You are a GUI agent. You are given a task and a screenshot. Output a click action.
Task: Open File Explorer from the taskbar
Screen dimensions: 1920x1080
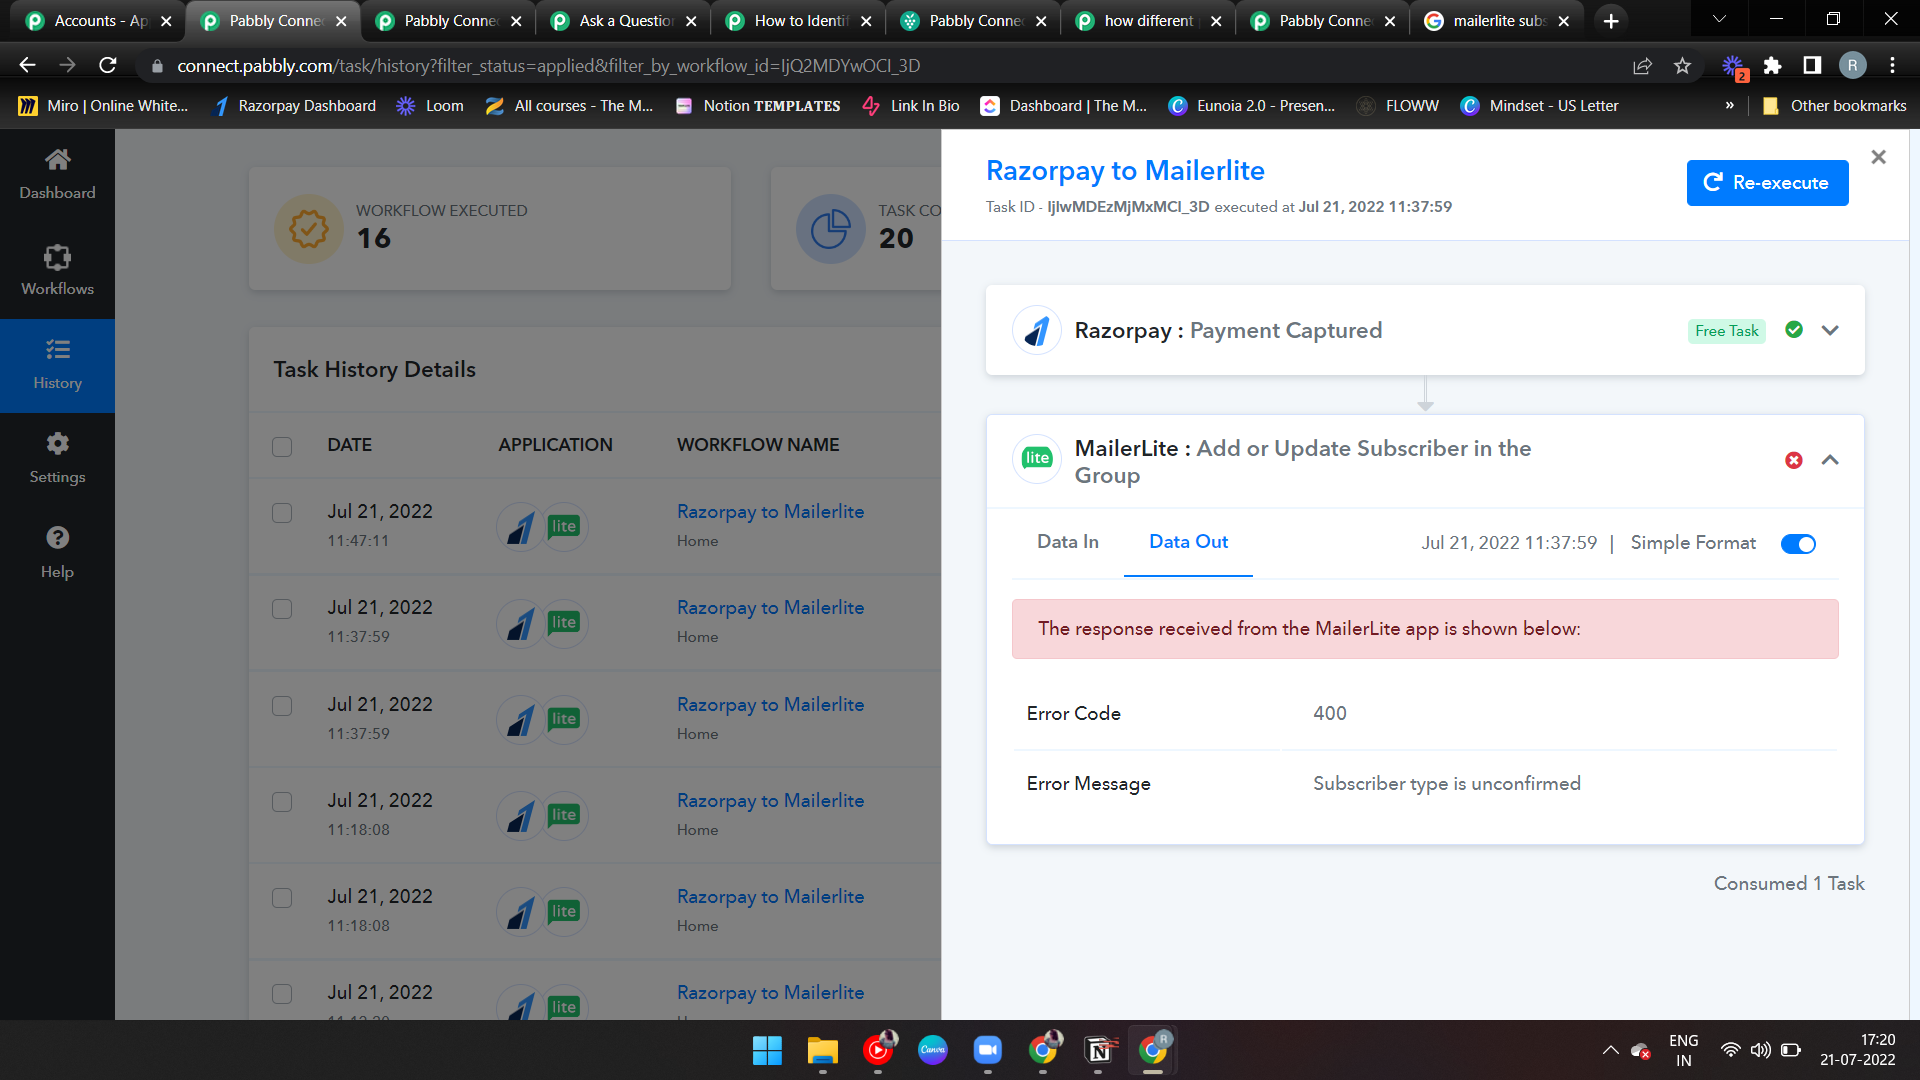[x=822, y=1050]
